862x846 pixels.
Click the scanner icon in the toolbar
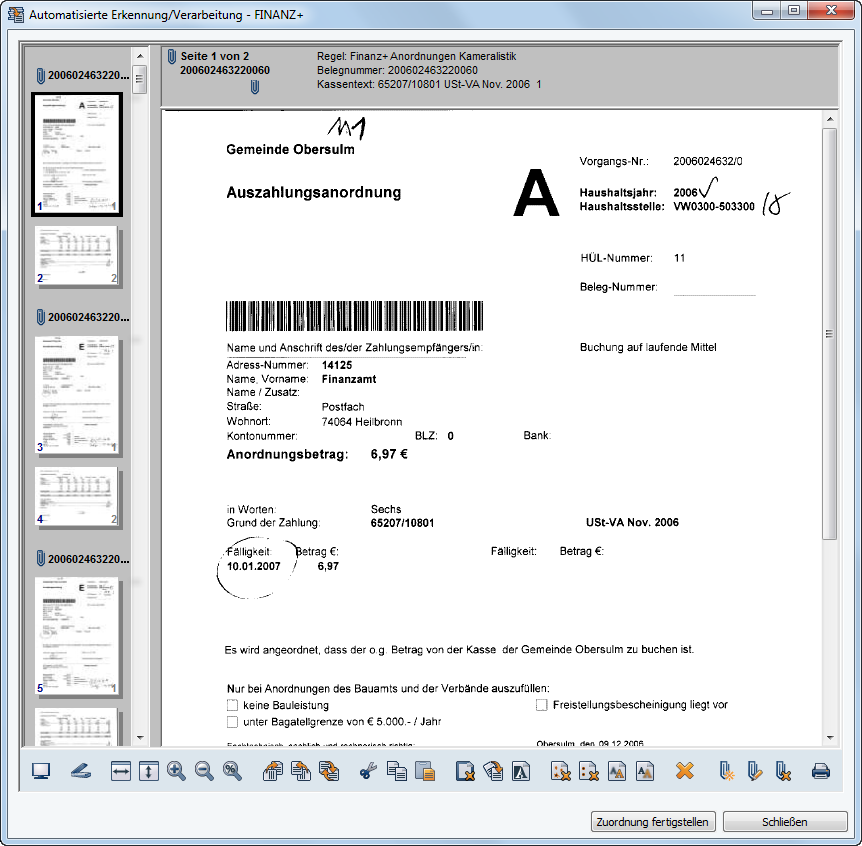(x=81, y=772)
